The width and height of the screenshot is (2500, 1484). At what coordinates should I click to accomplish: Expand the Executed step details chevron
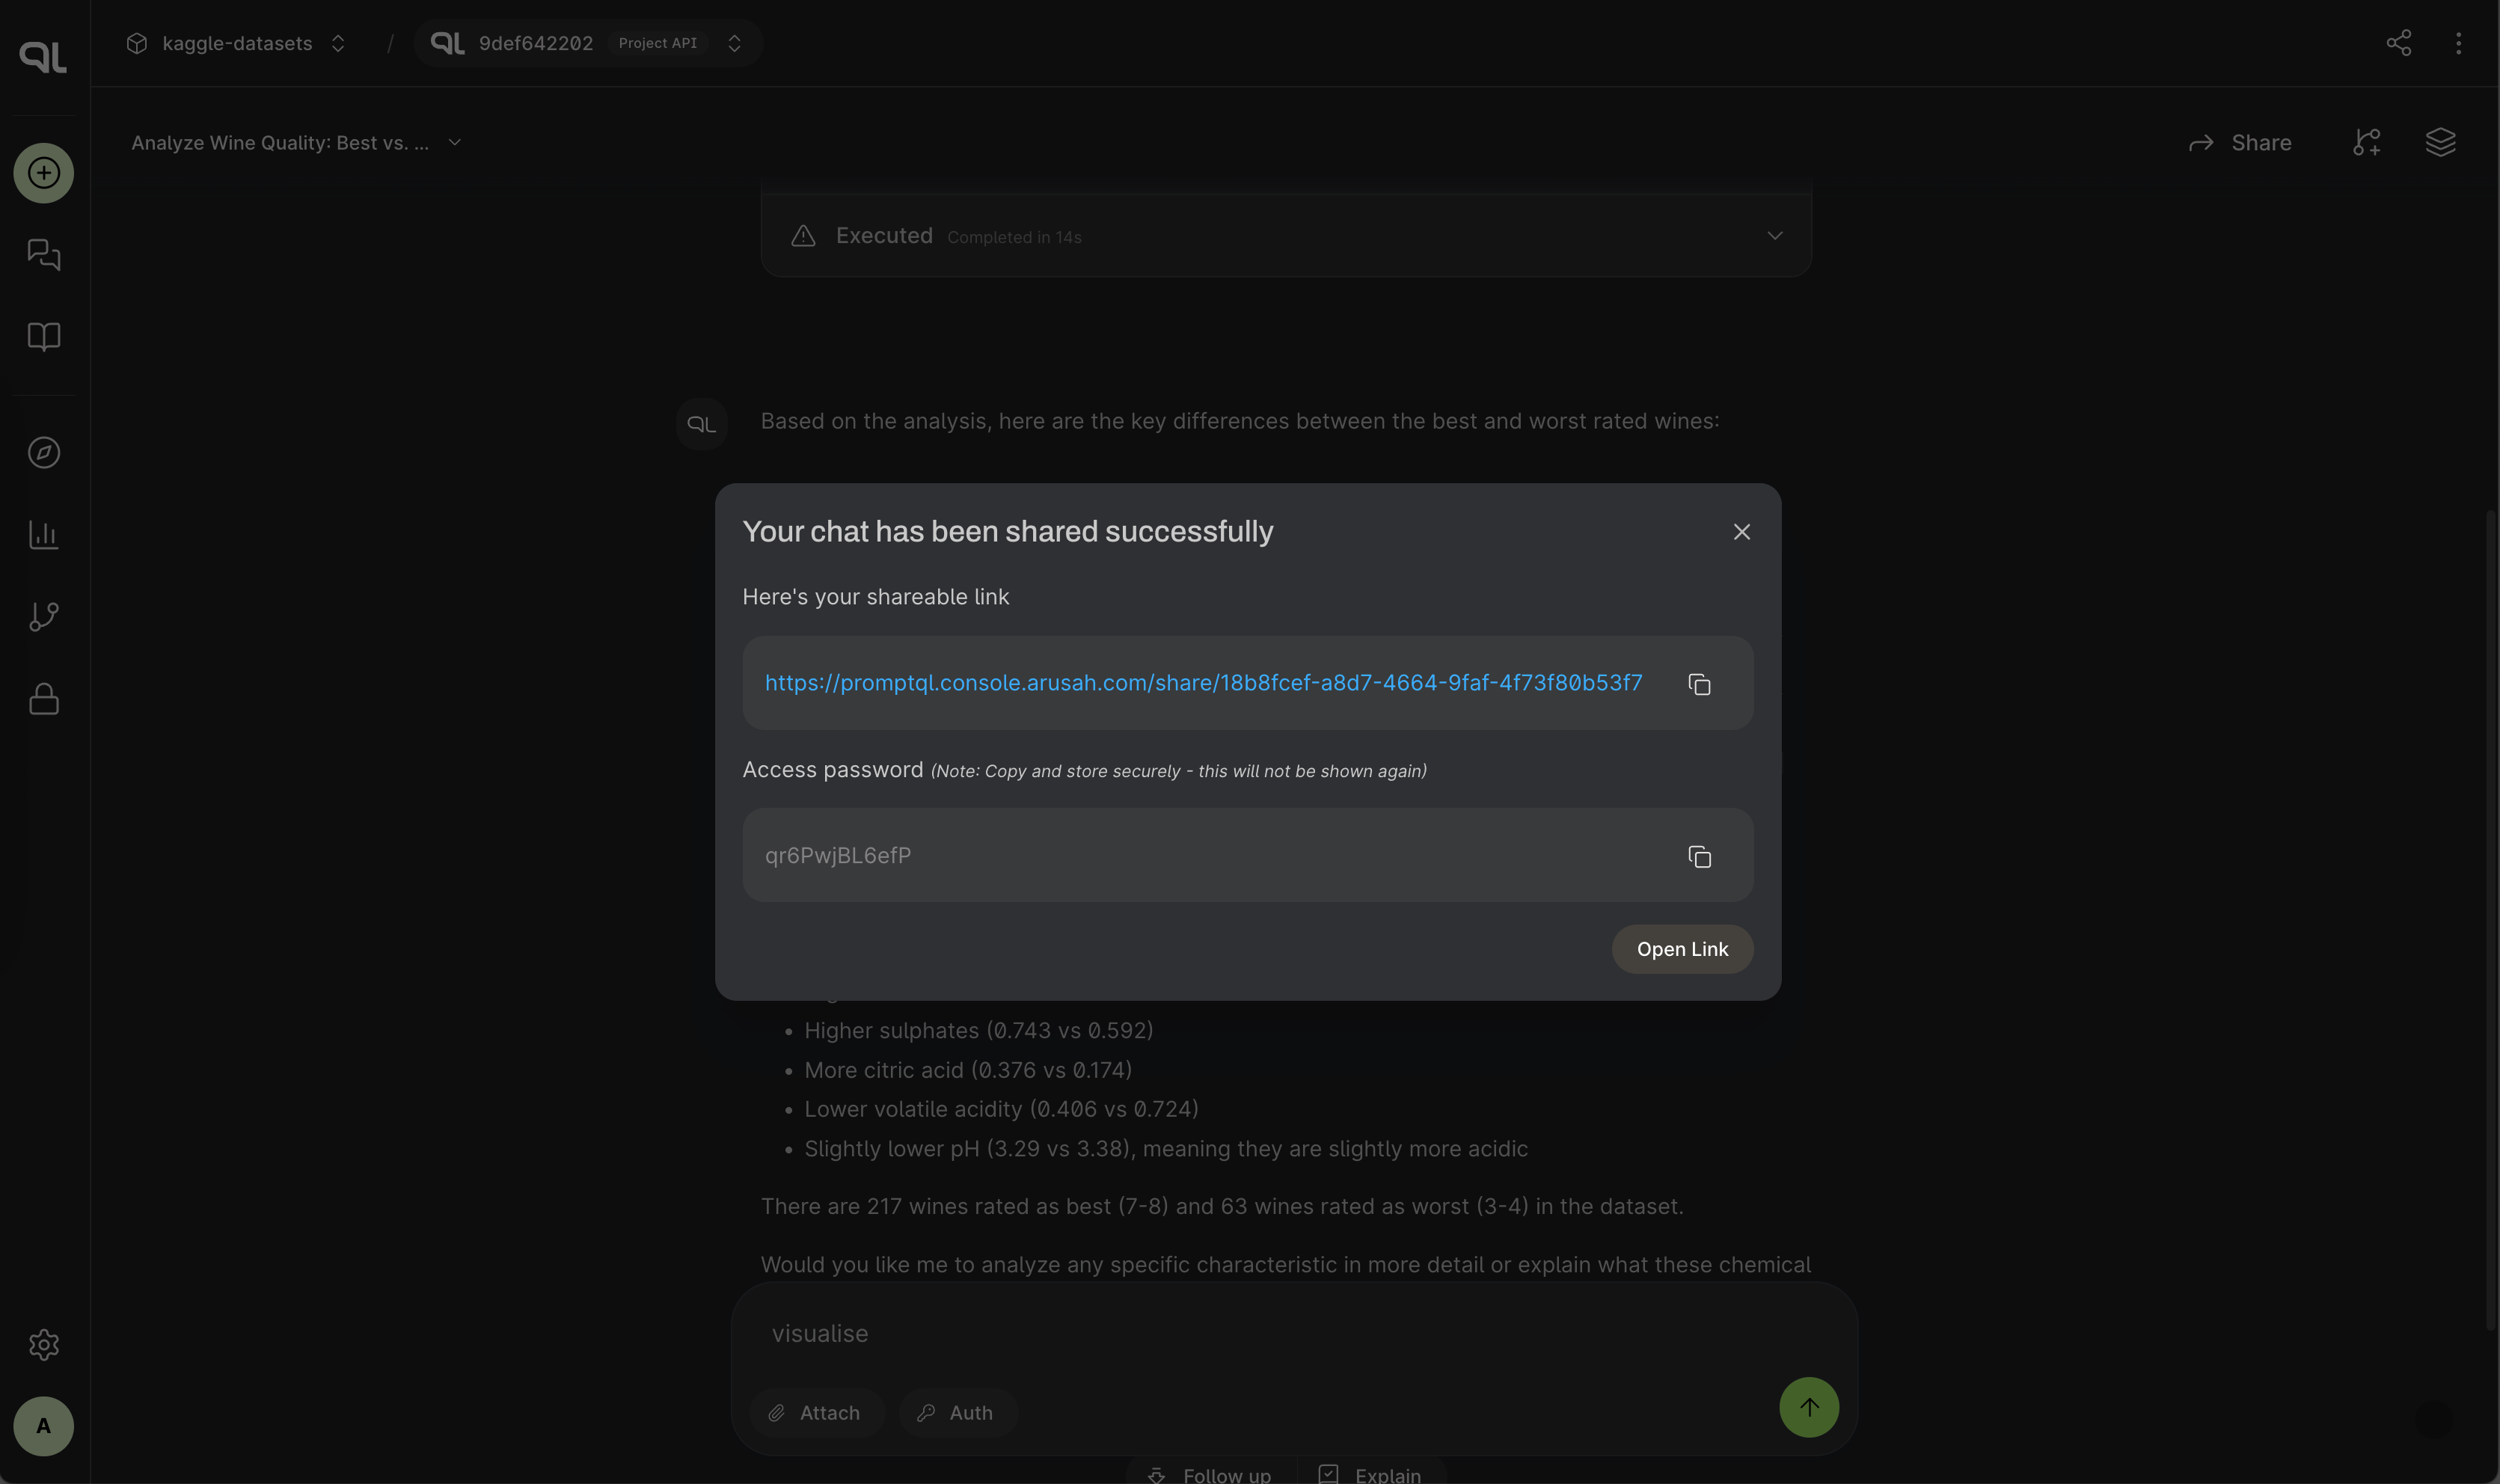point(1774,236)
